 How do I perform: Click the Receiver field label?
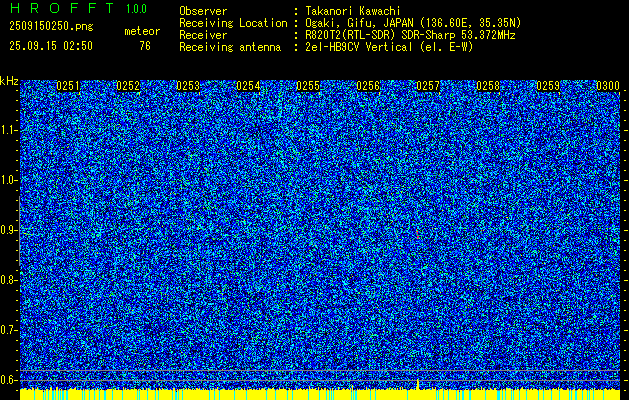203,35
